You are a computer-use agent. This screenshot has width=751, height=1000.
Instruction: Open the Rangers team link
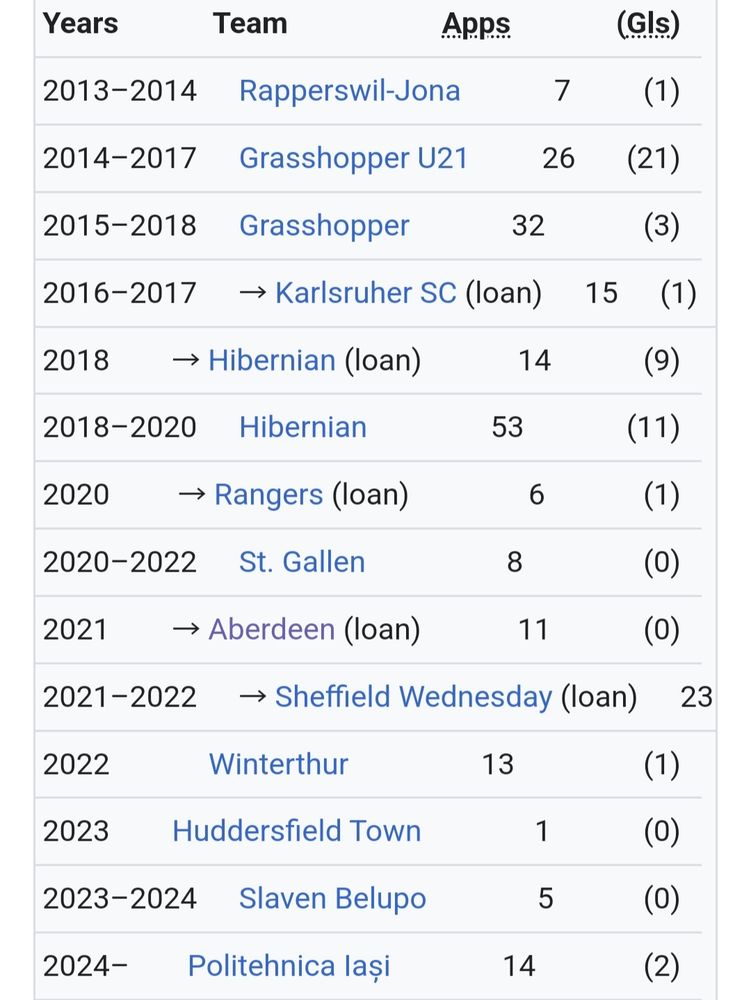(268, 496)
